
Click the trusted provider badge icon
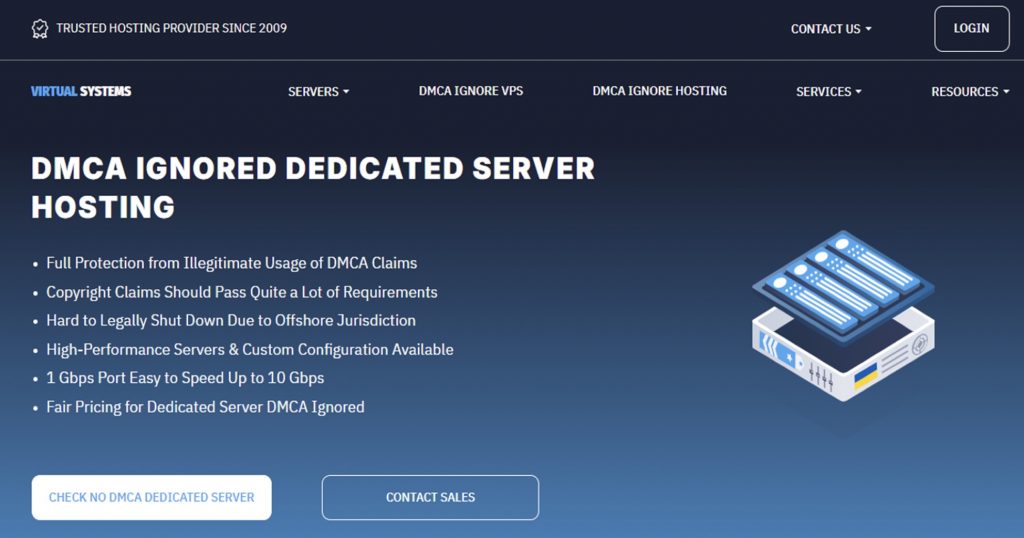click(40, 28)
